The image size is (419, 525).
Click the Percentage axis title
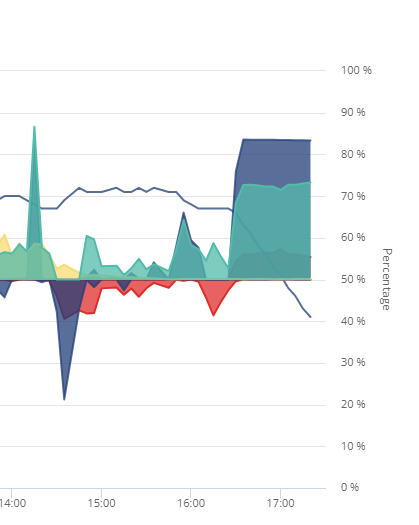pos(387,279)
